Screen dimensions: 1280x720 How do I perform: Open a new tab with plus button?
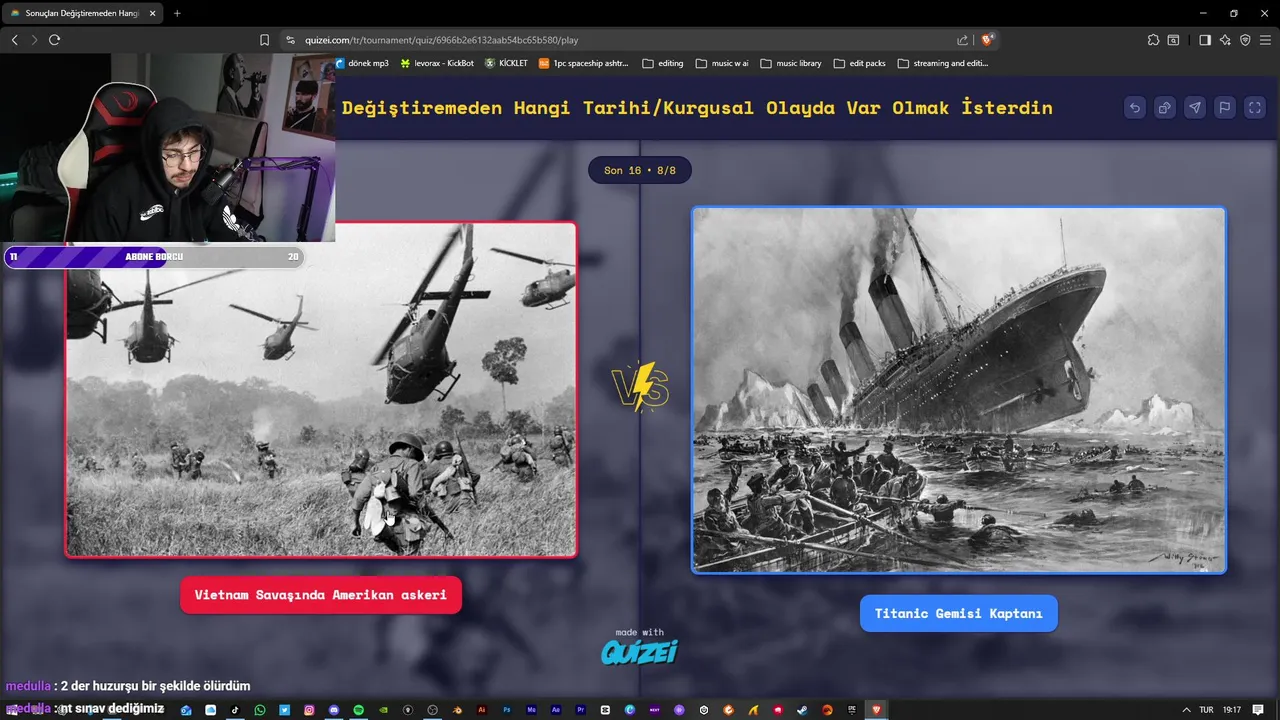[177, 13]
